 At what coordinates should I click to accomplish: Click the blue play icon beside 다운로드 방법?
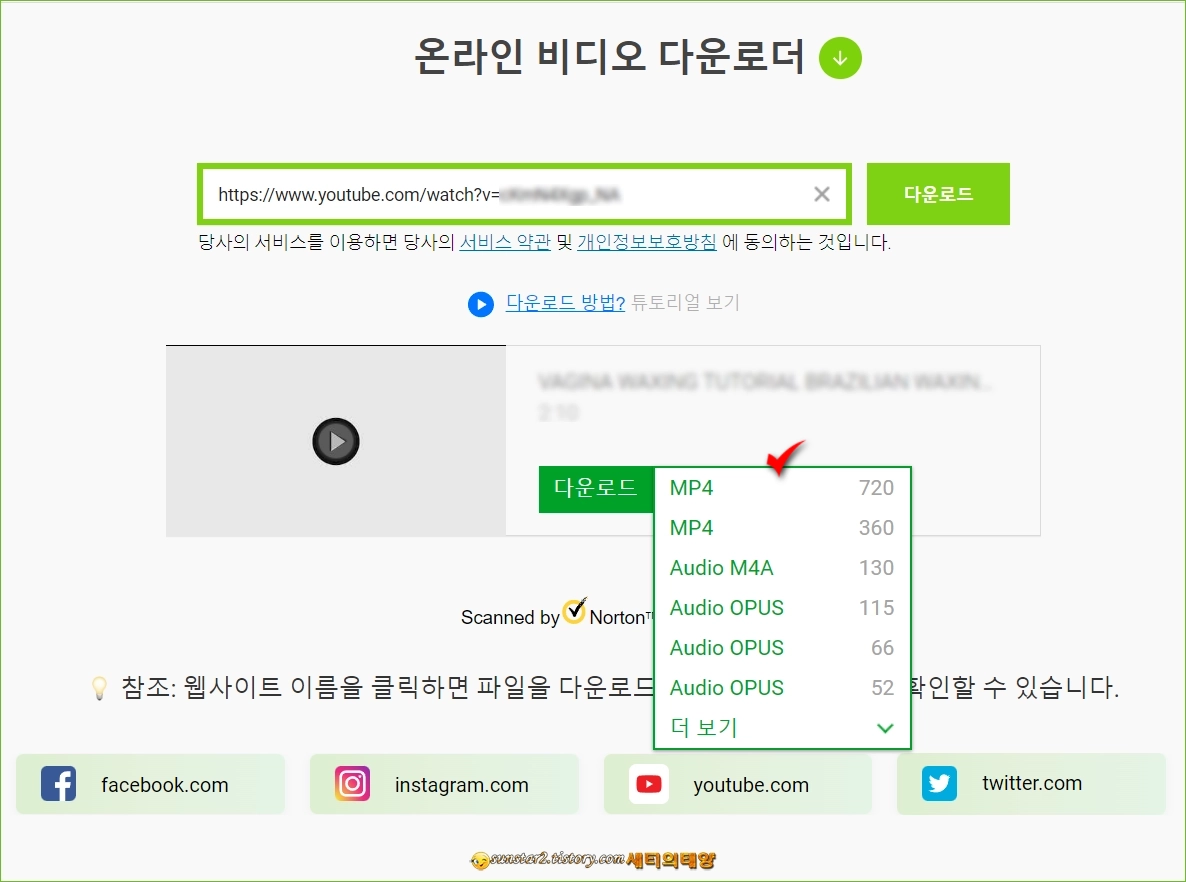click(481, 304)
